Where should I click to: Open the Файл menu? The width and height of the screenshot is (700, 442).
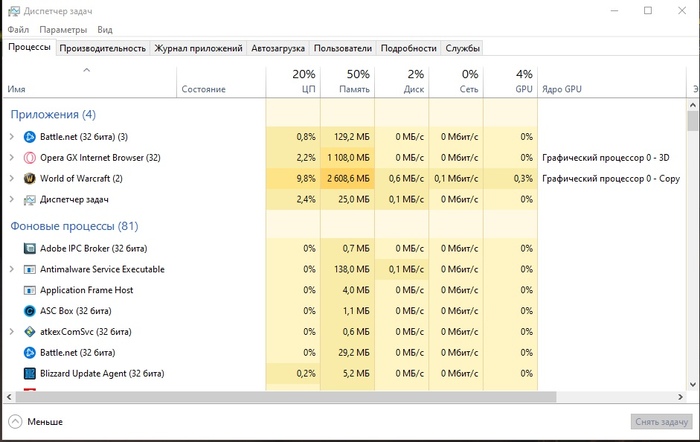click(18, 31)
